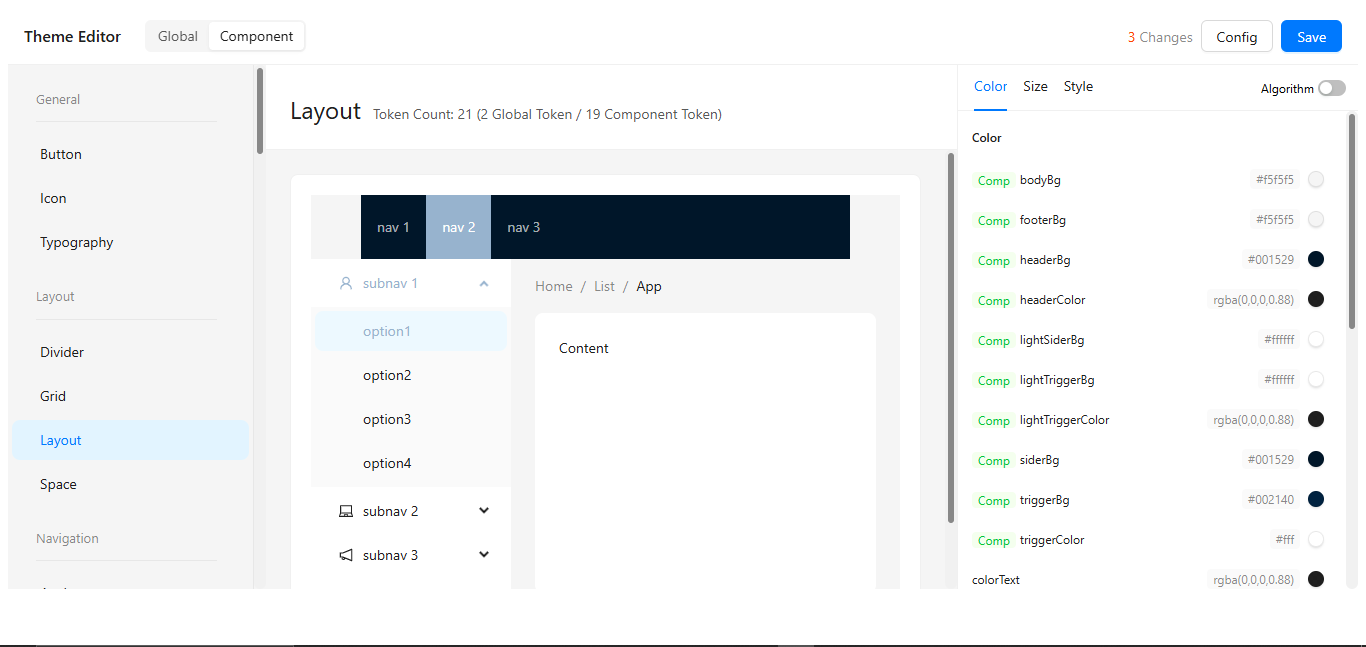Open the Typography component in sidebar

(x=130, y=242)
